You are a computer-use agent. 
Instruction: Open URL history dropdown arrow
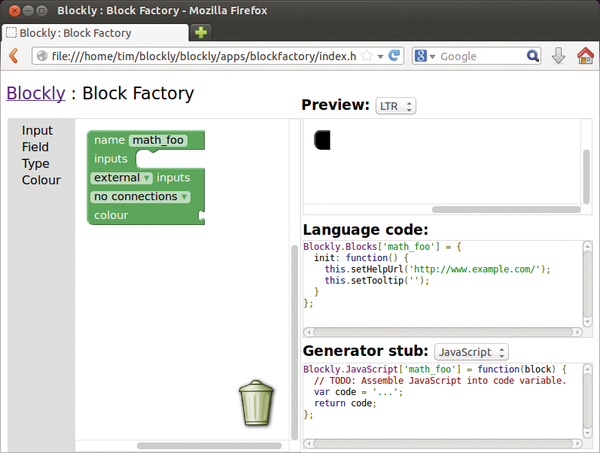[x=380, y=57]
